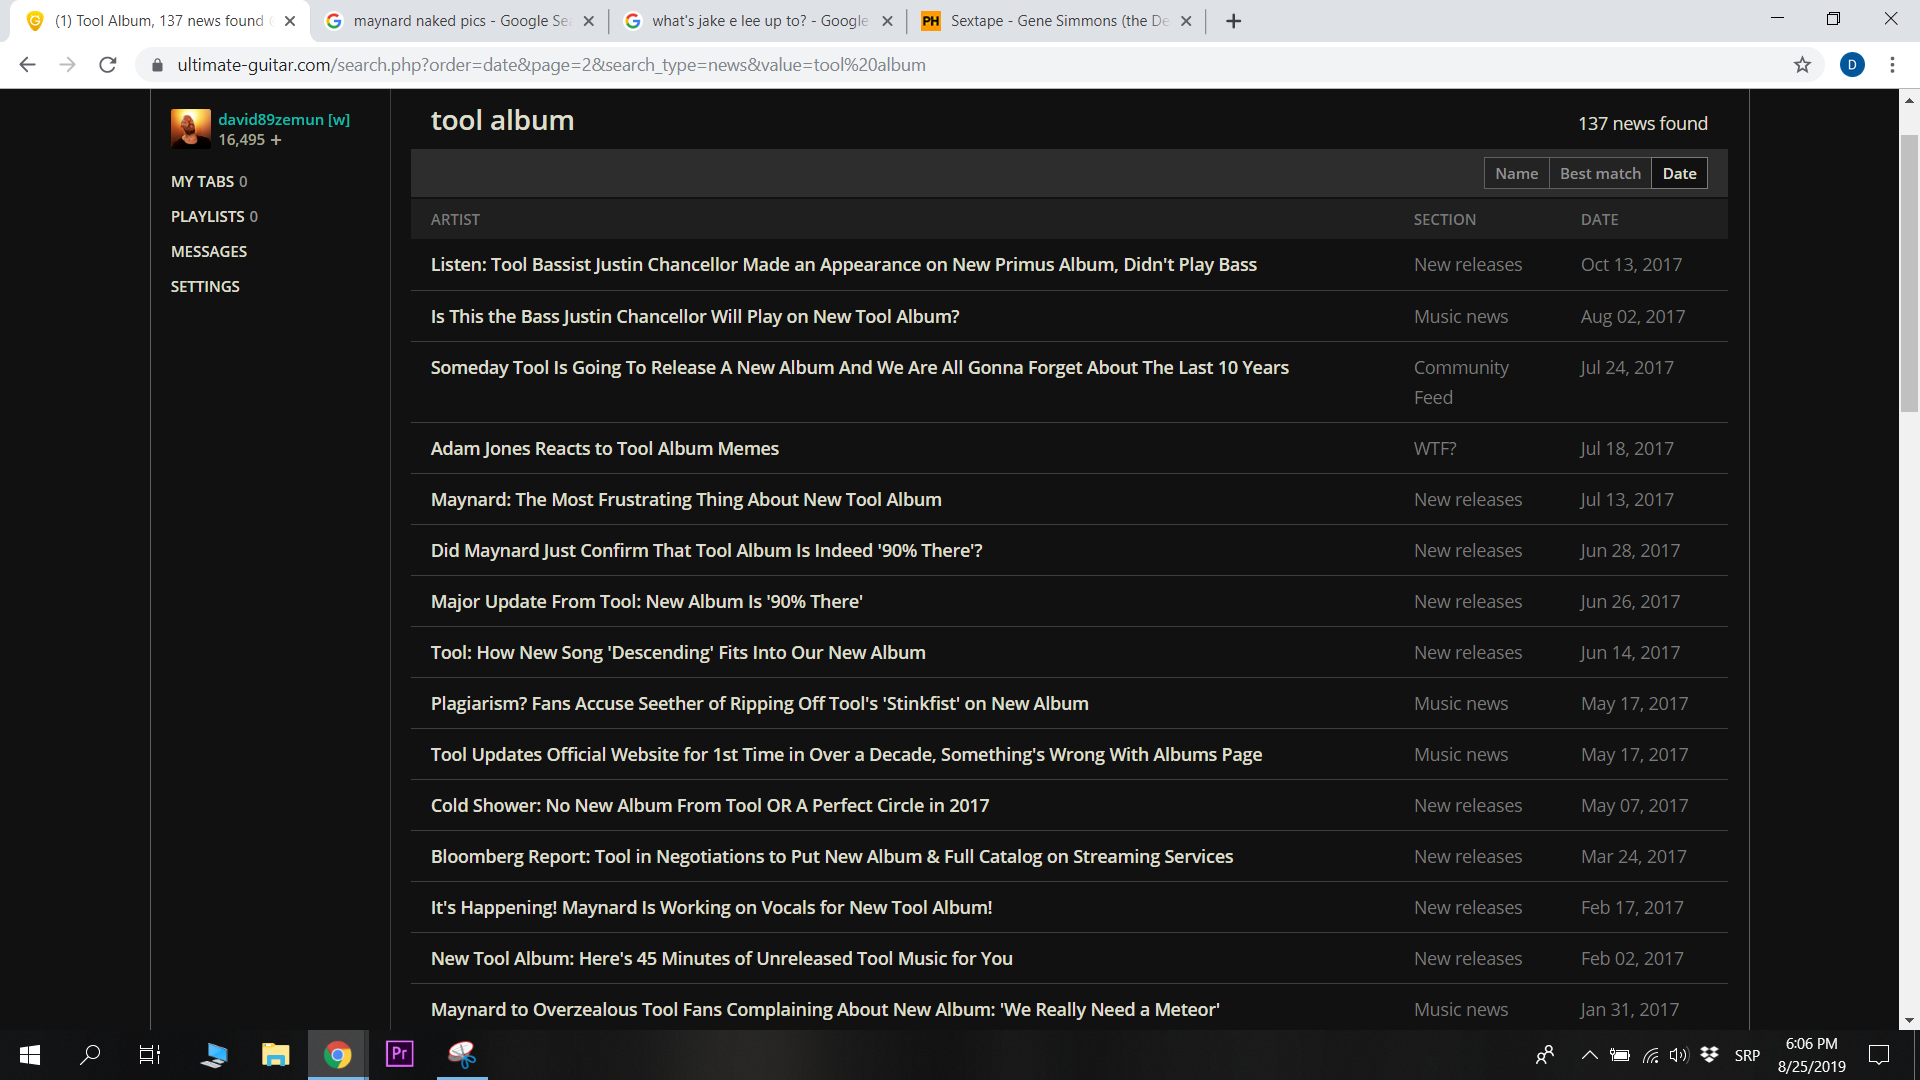
Task: Open 'Did Maynard Just Confirm' article
Action: 706,550
